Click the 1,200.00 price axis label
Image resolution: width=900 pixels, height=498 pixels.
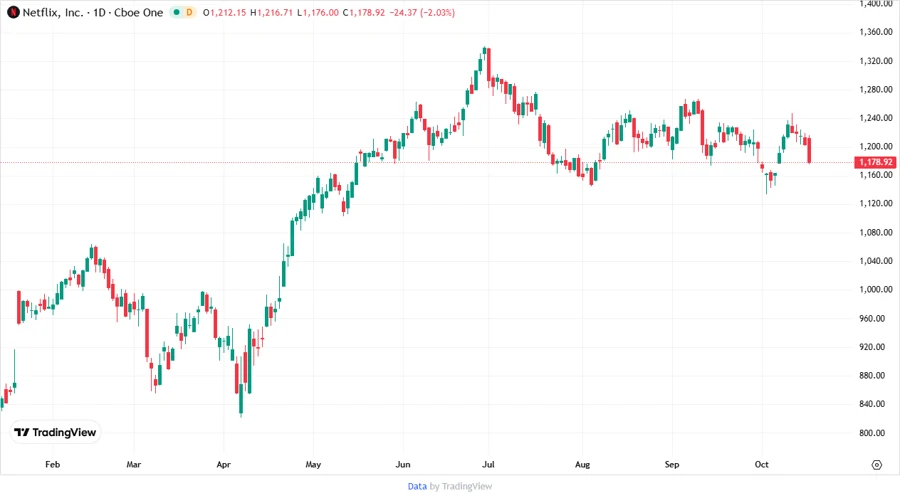point(876,146)
